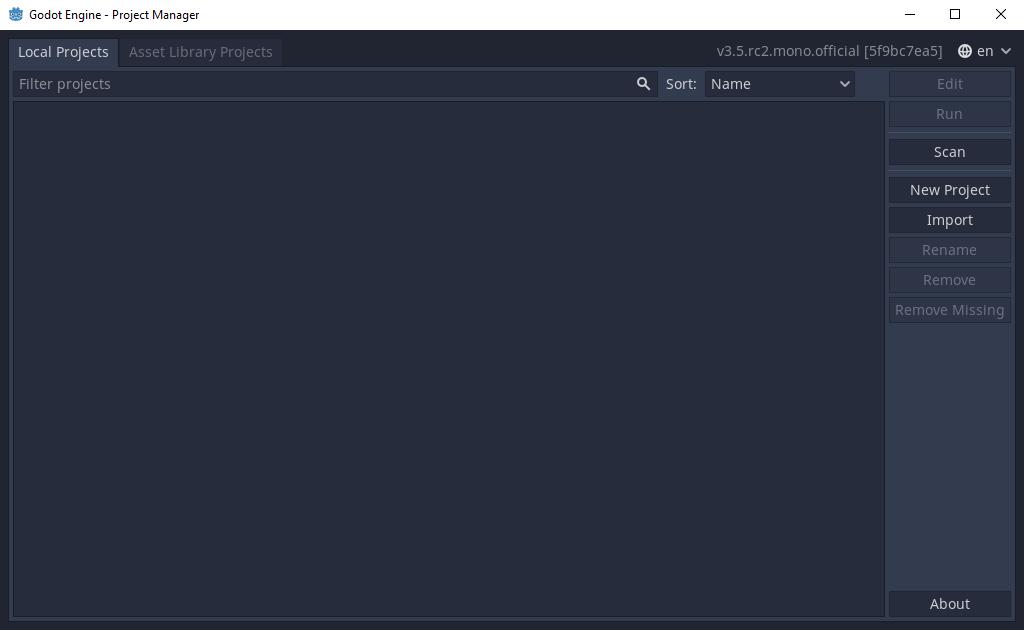Click the Godot logo in the title bar

coord(15,14)
